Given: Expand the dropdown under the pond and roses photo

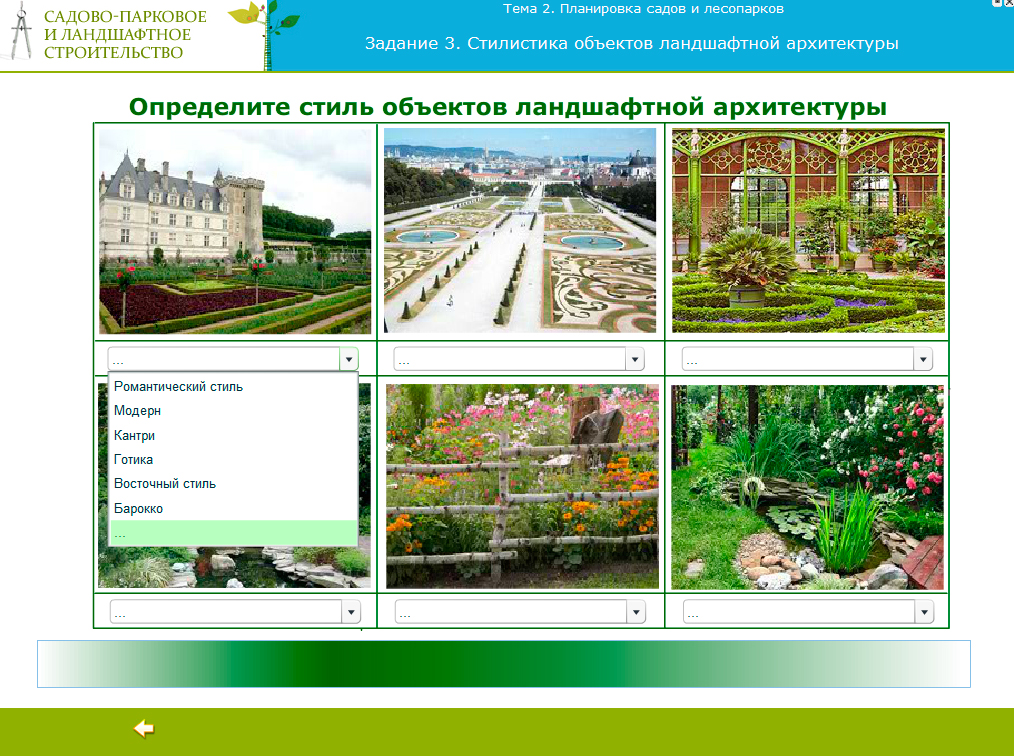Looking at the screenshot, I should click(922, 612).
